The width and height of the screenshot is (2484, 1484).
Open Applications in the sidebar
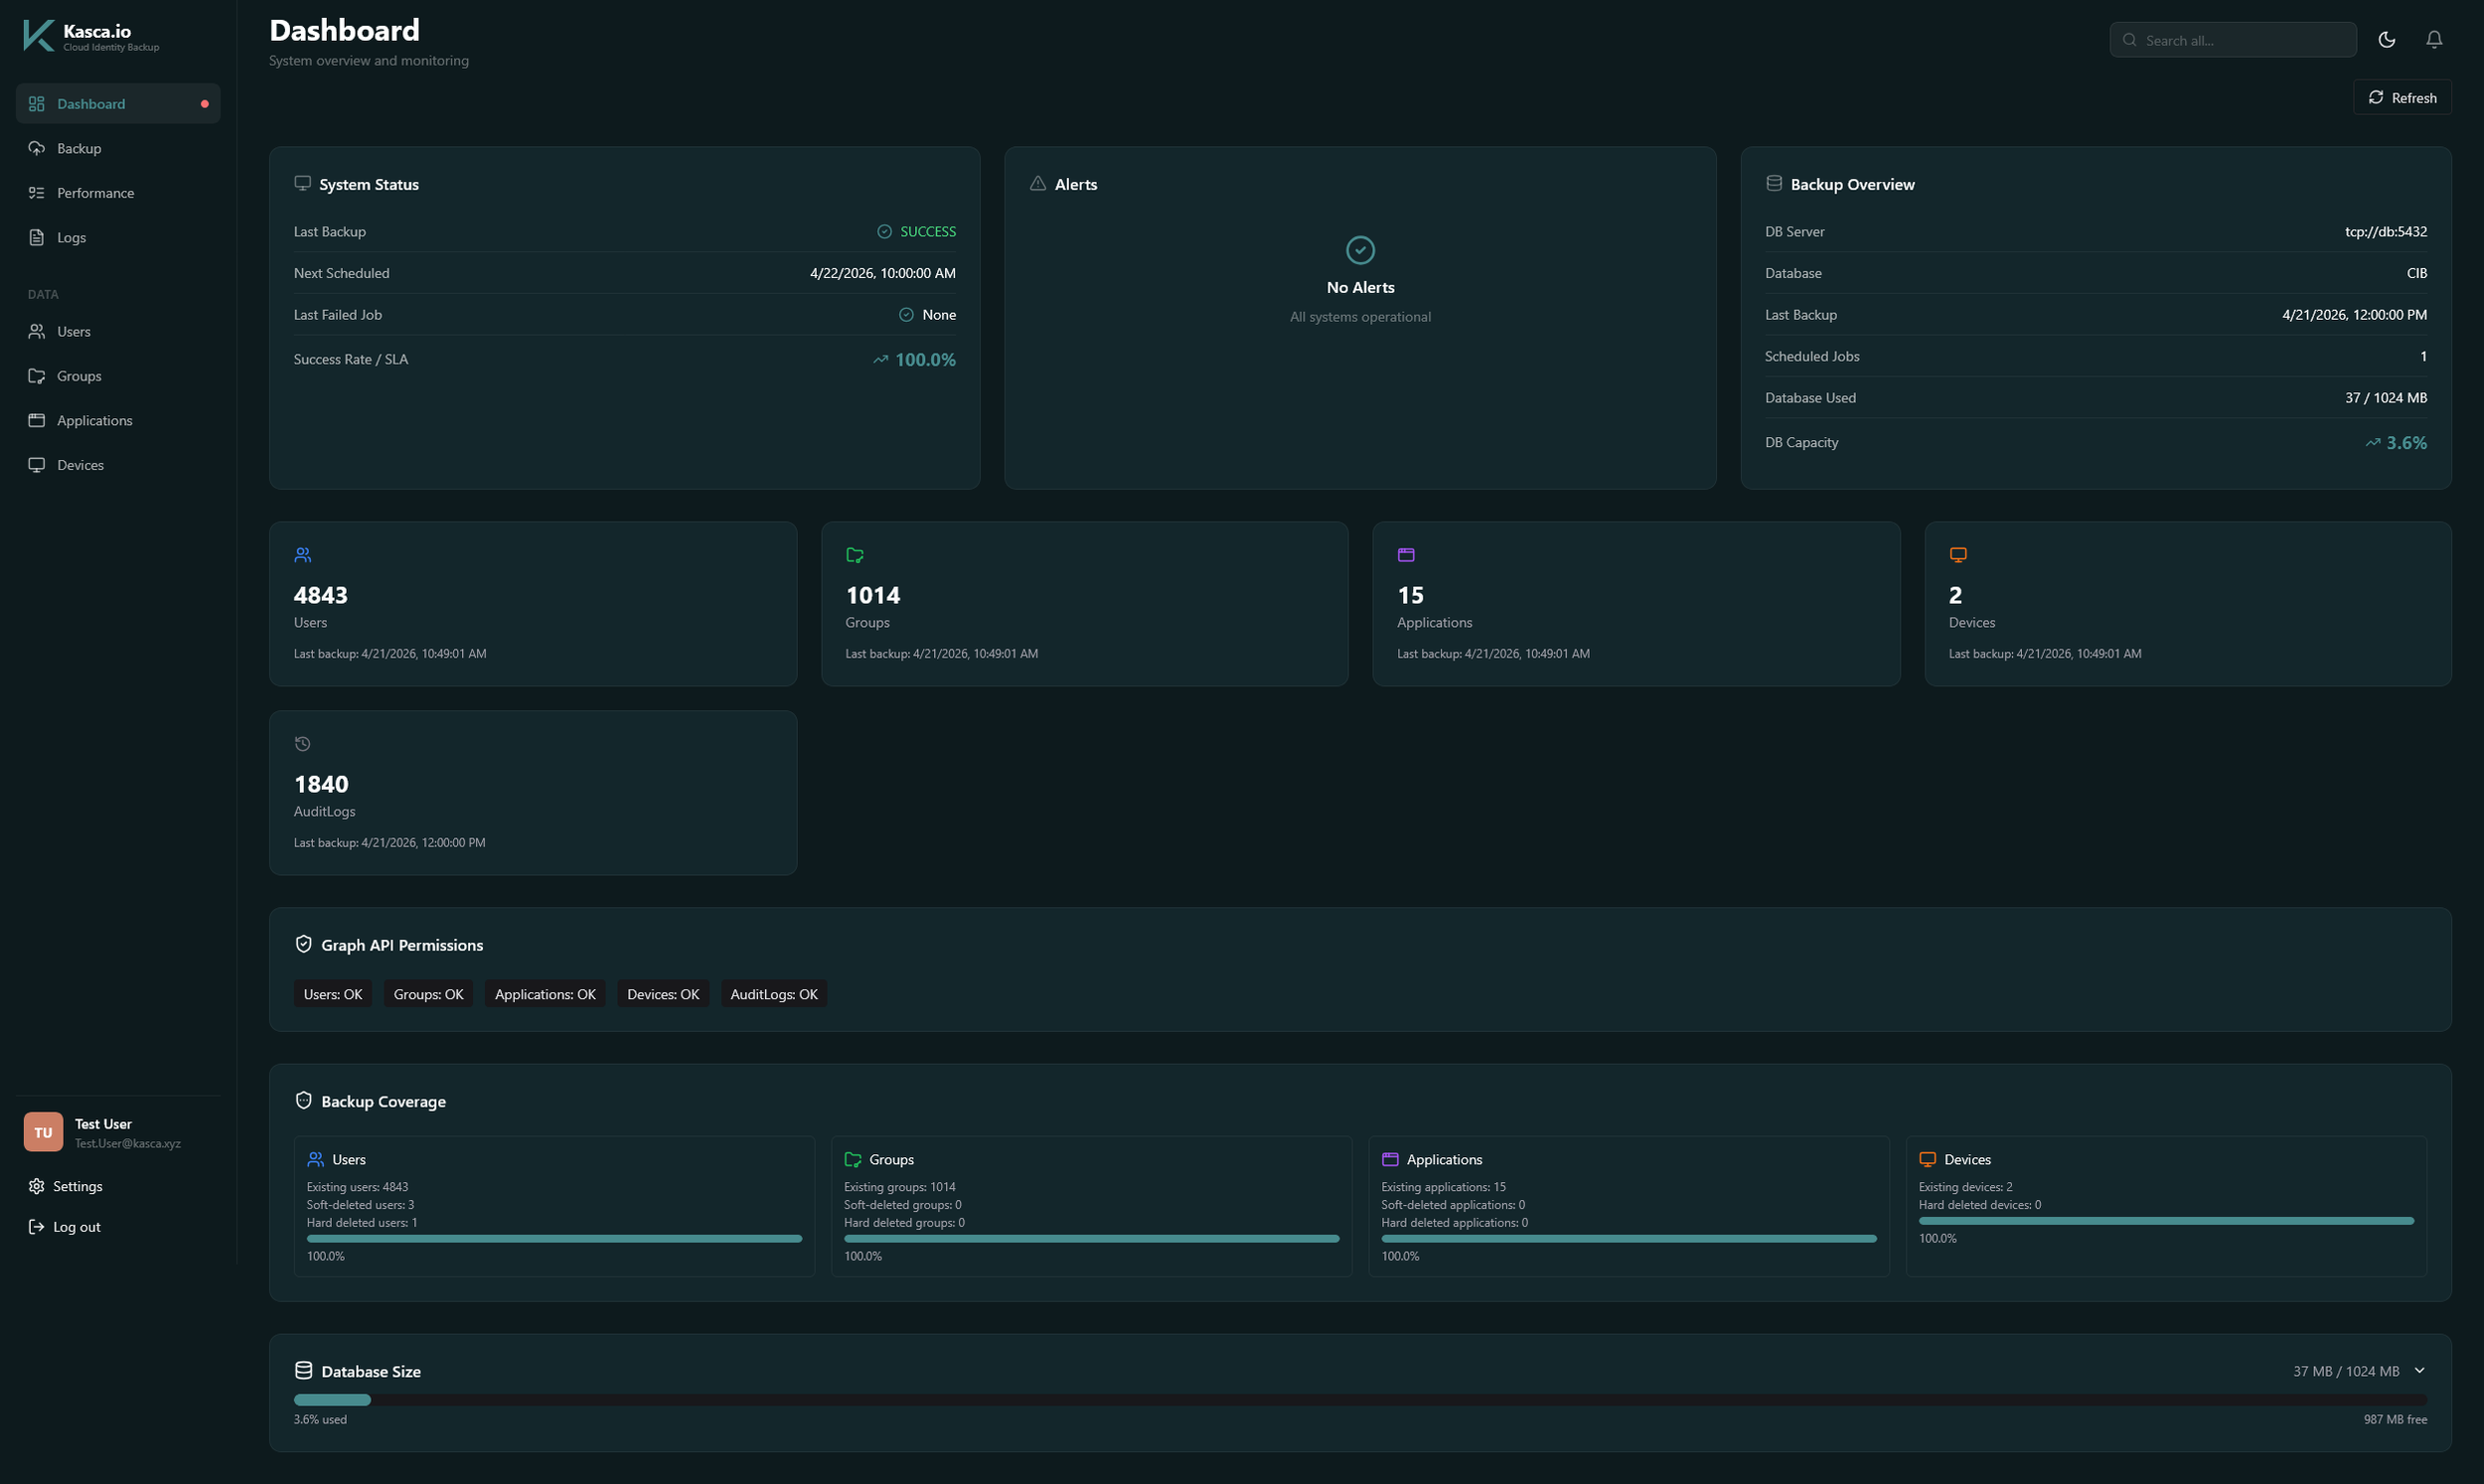[x=118, y=420]
